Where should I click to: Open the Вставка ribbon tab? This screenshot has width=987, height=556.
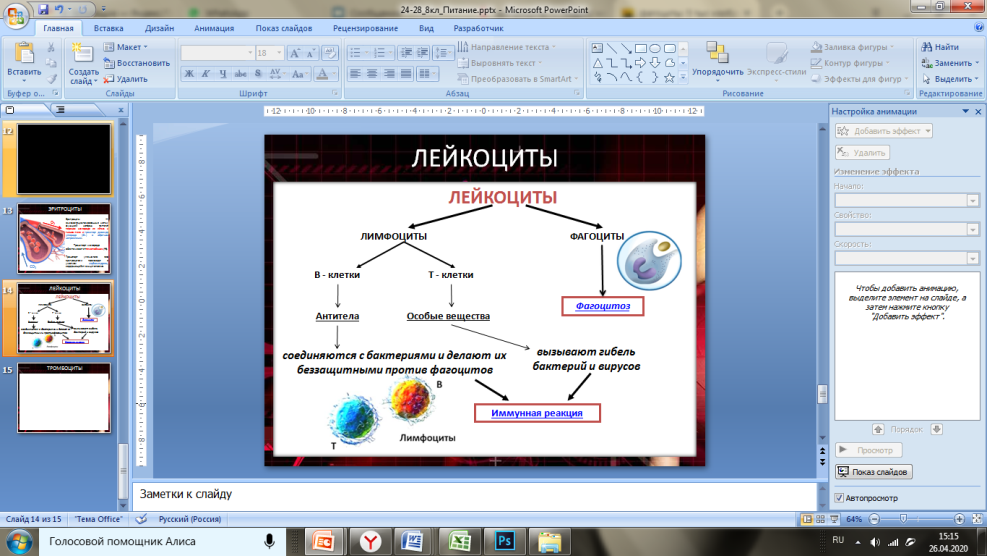coord(107,29)
